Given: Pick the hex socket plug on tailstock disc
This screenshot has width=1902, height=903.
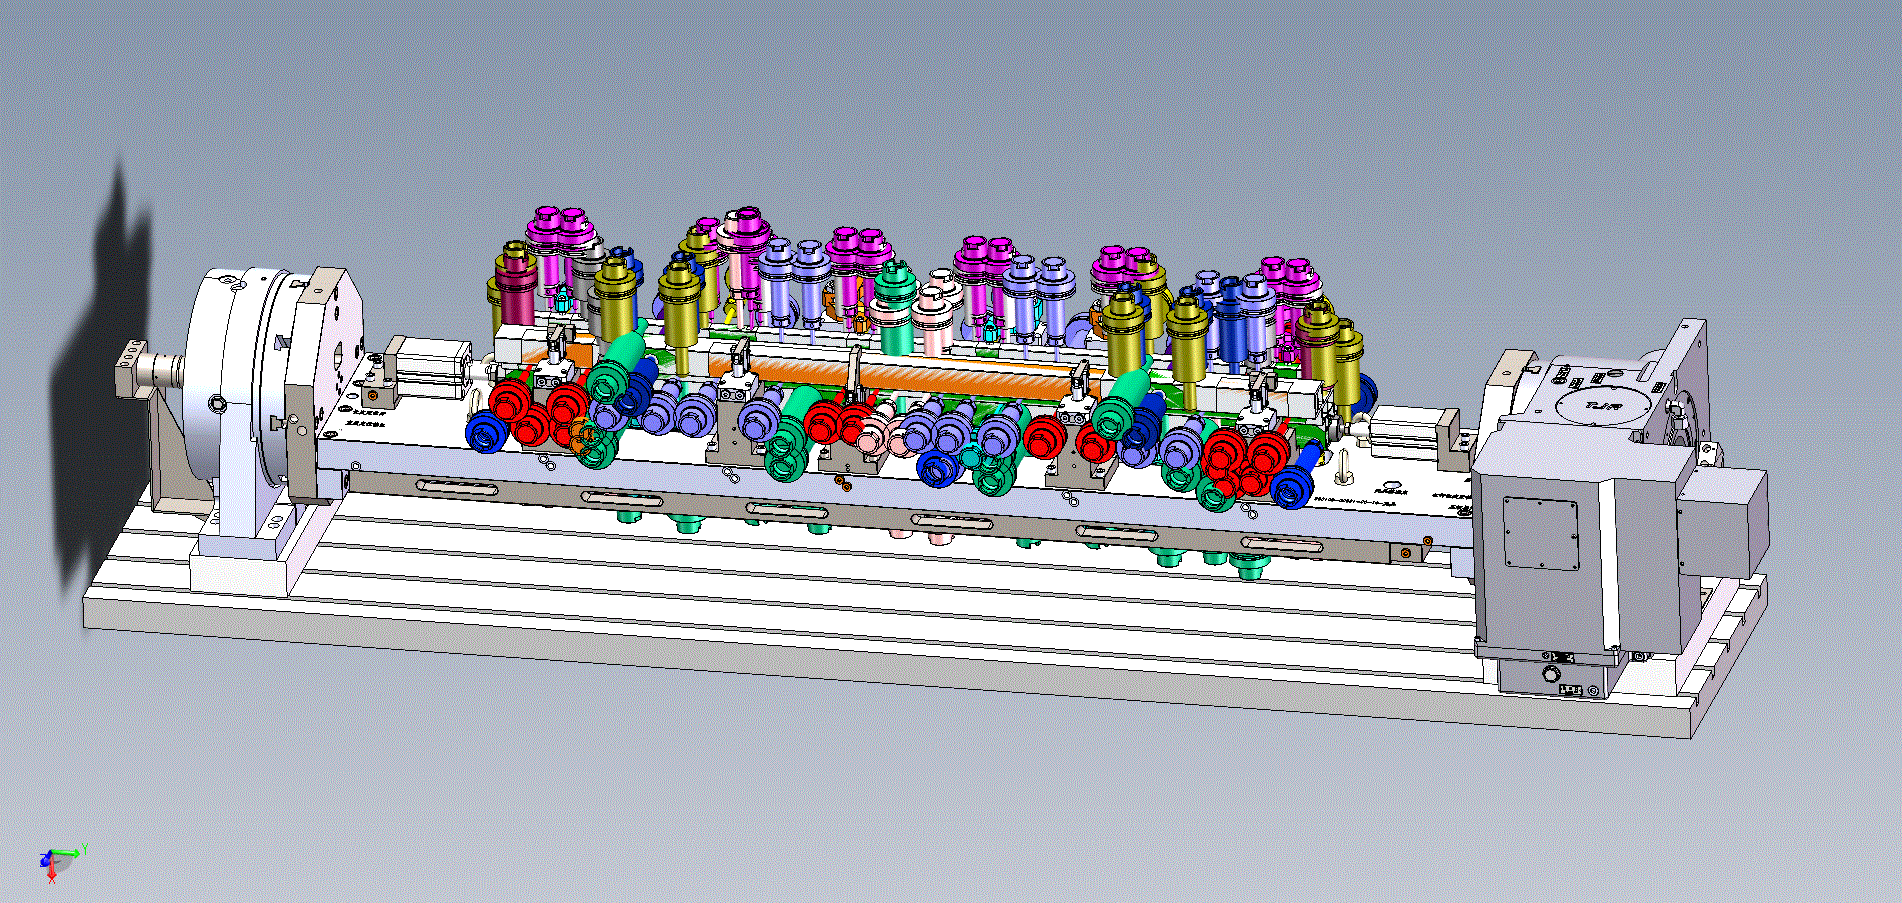Looking at the screenshot, I should pyautogui.click(x=217, y=403).
